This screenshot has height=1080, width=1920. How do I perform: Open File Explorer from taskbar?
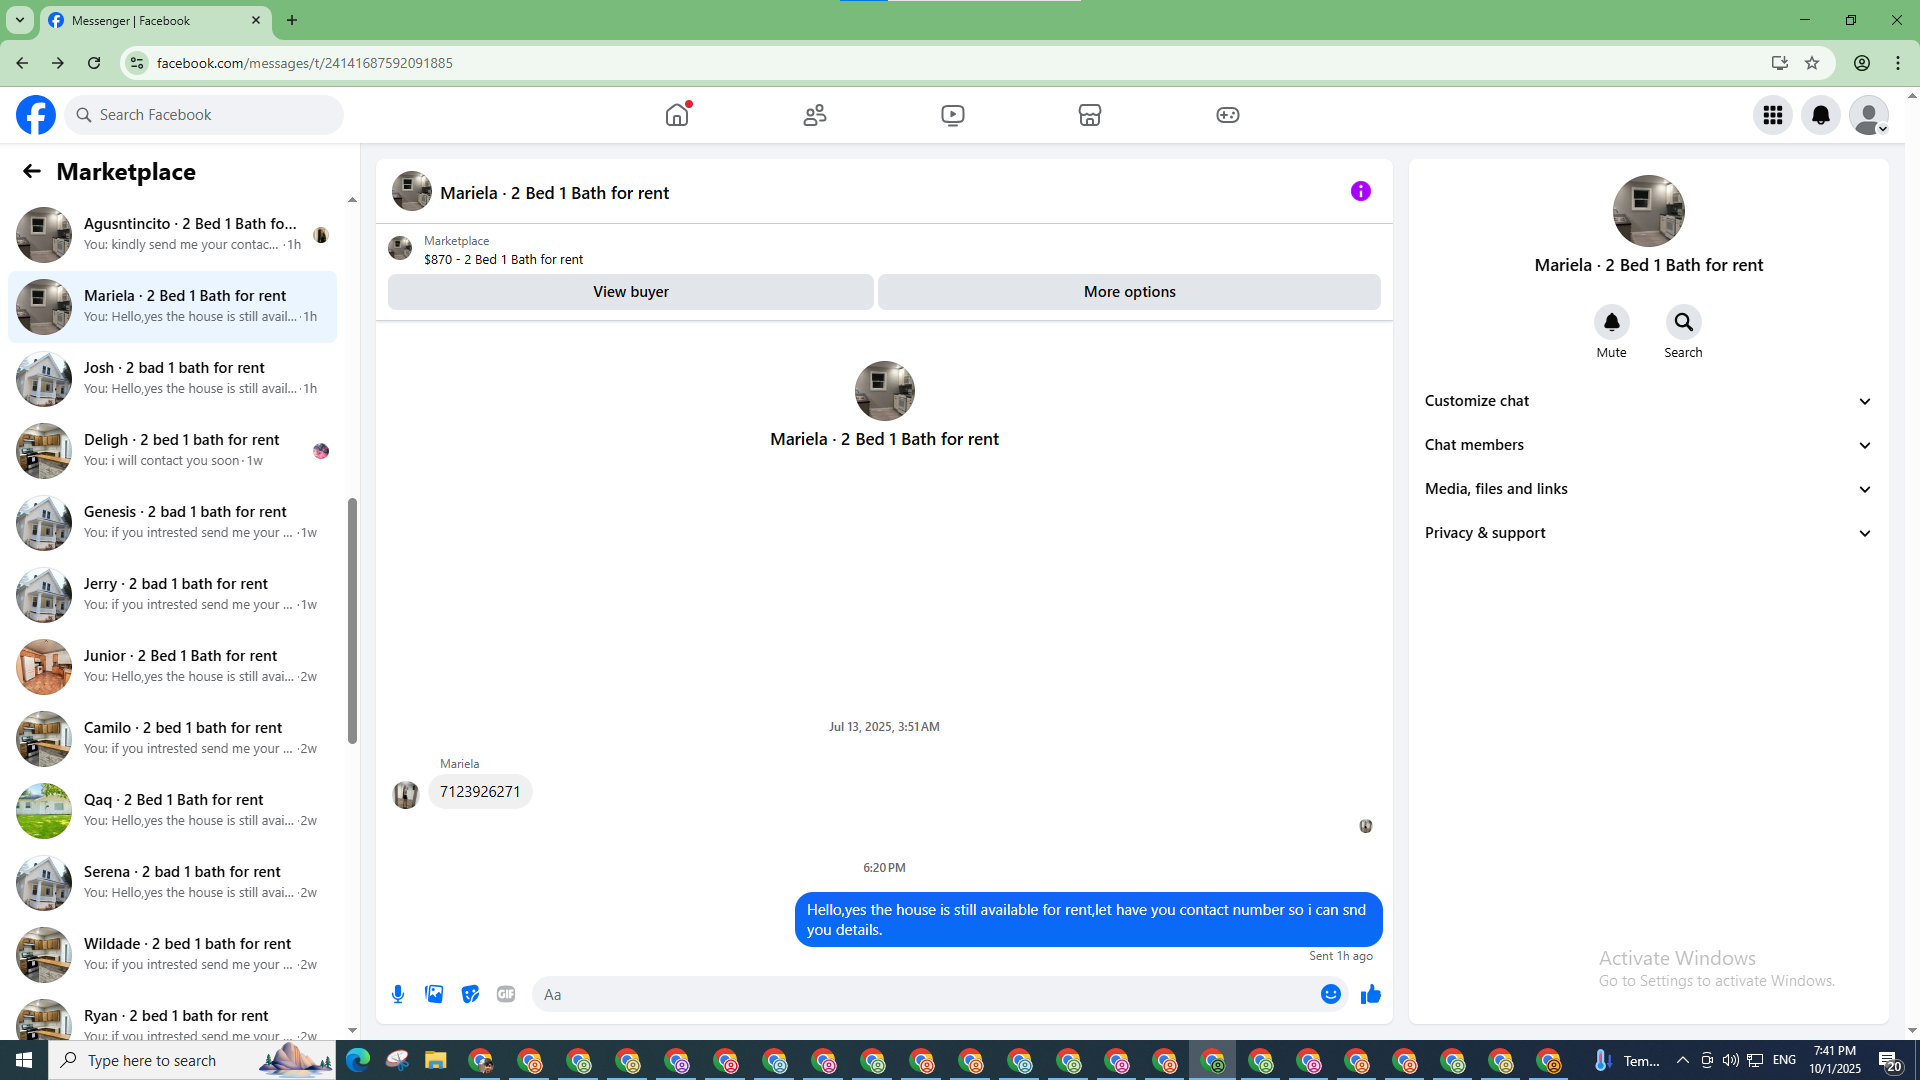[436, 1060]
